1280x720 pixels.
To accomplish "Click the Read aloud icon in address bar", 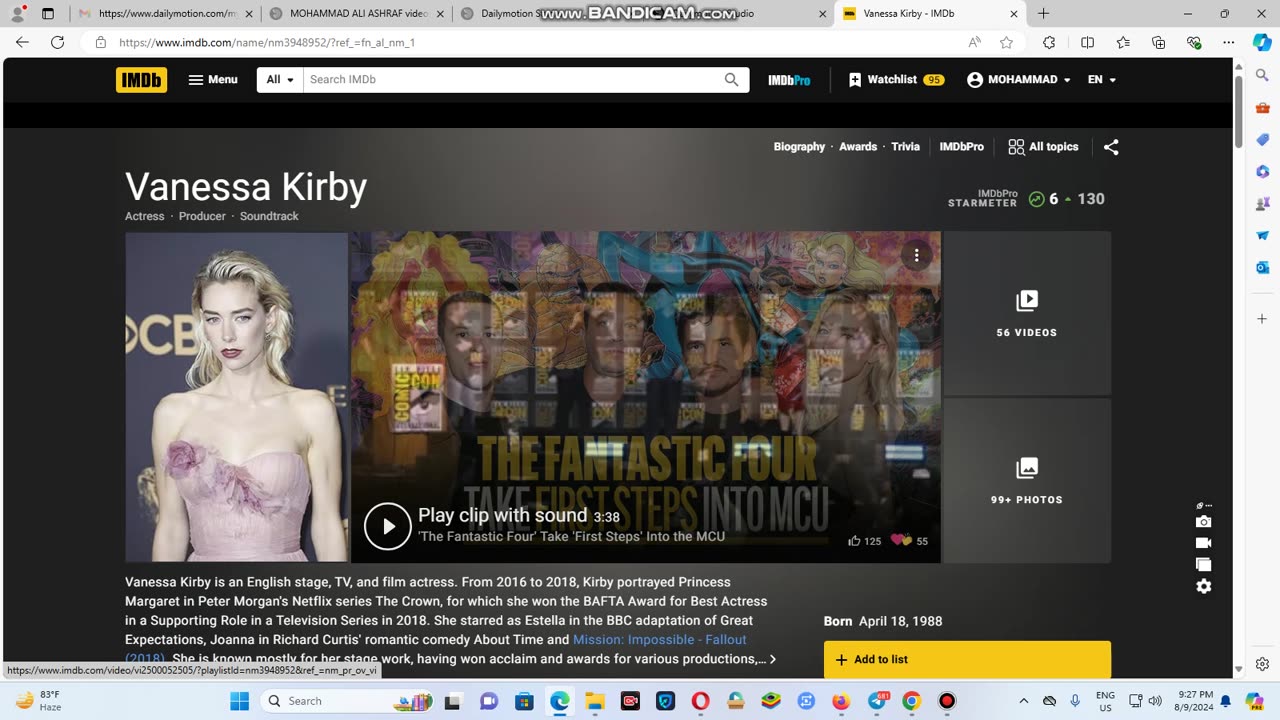I will tap(974, 42).
